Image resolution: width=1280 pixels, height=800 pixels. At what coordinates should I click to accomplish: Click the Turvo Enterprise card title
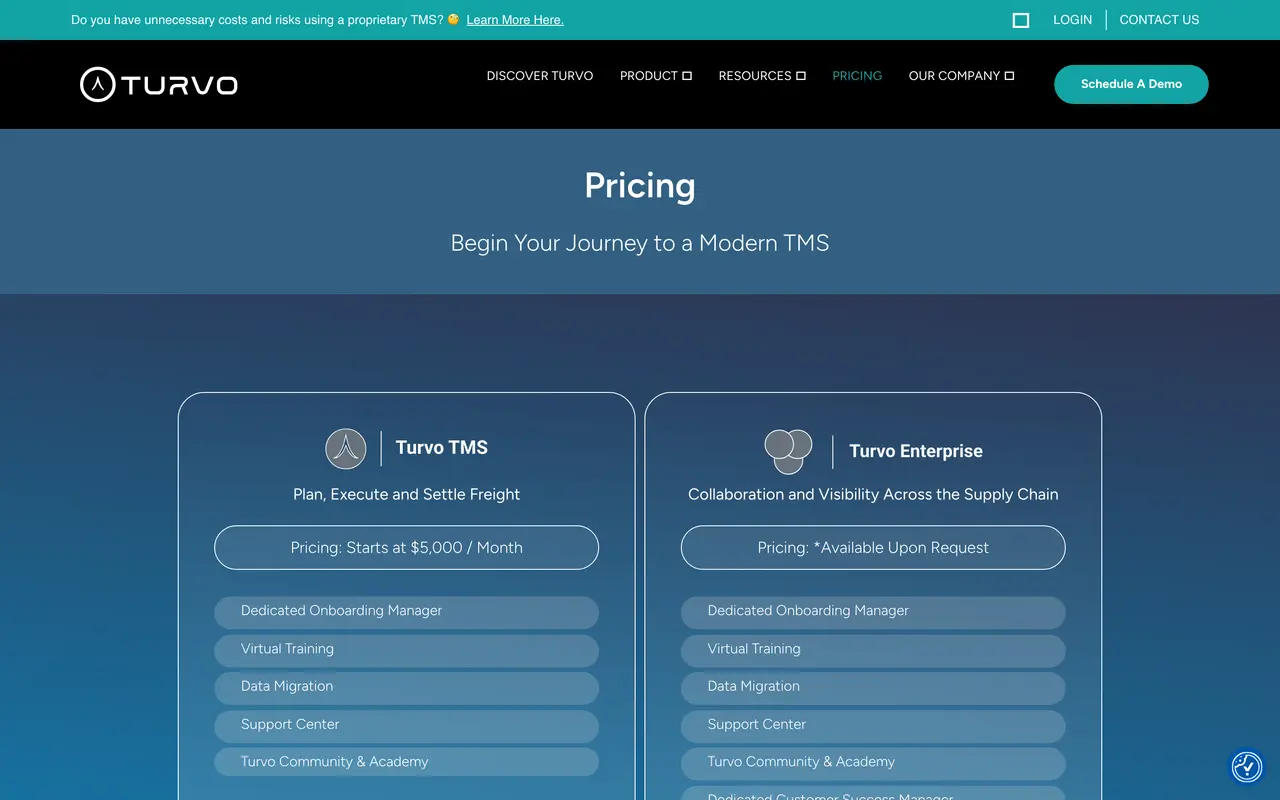tap(916, 451)
